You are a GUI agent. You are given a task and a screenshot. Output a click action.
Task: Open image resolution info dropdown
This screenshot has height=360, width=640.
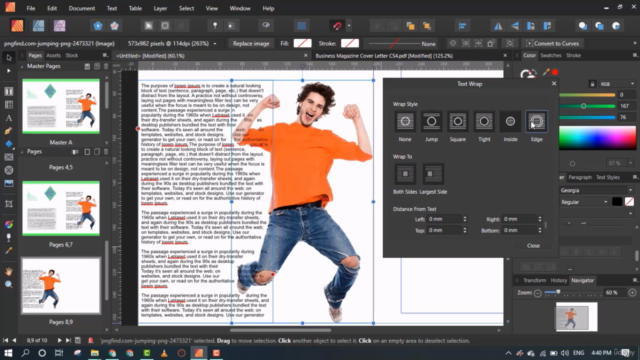coord(215,44)
